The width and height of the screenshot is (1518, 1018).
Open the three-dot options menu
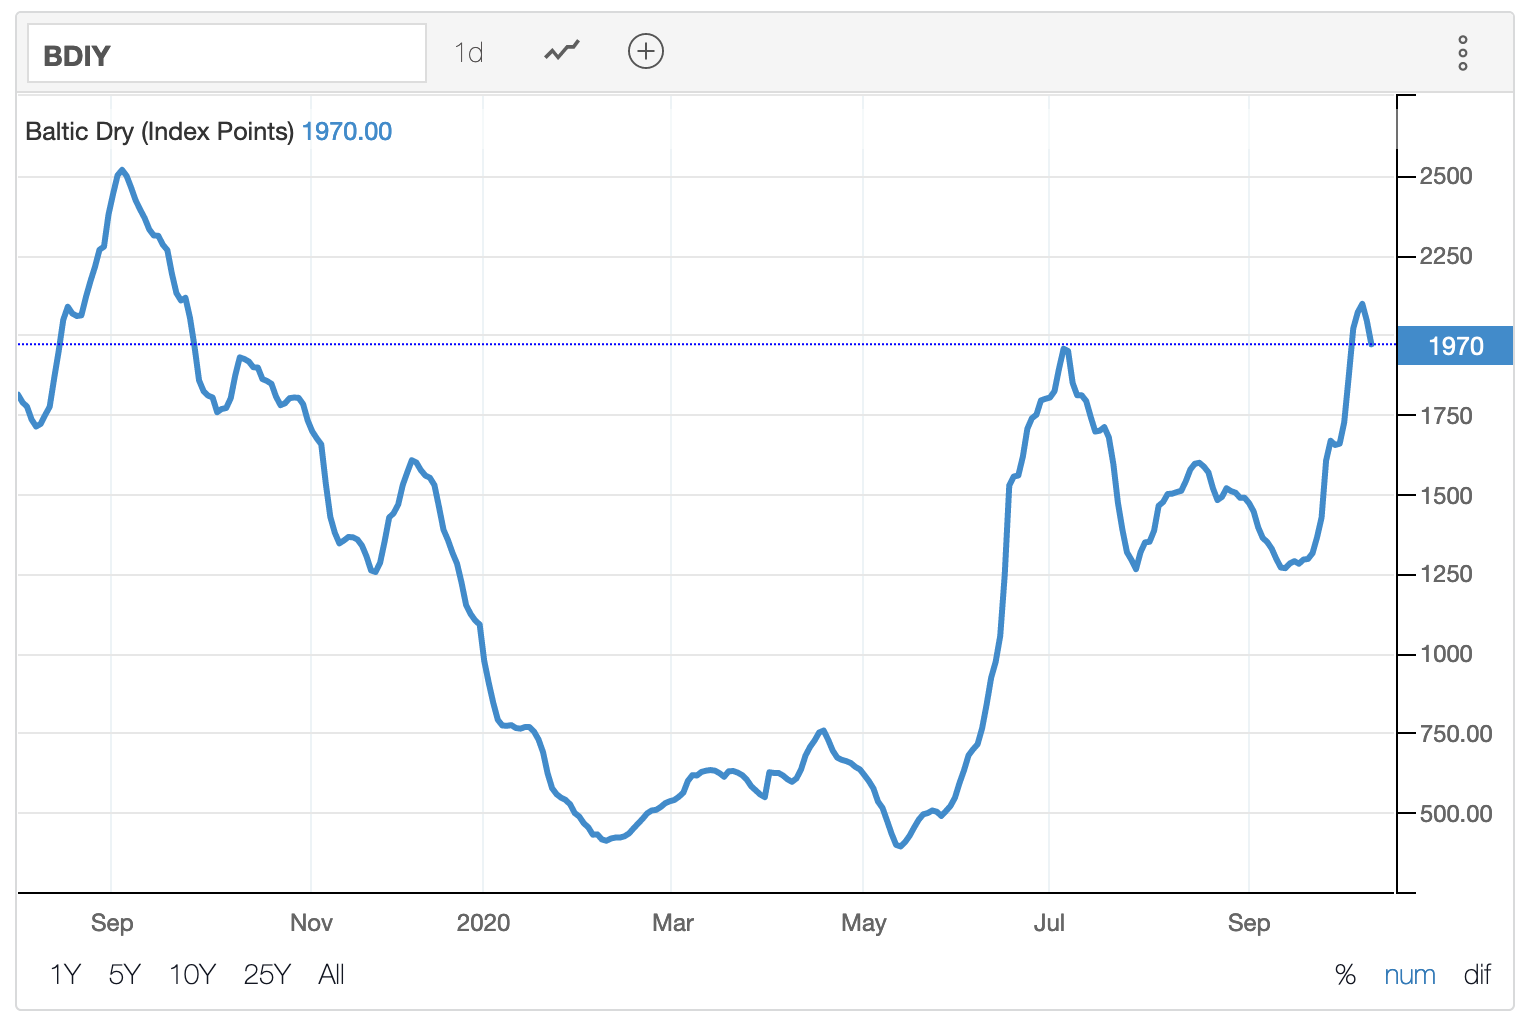click(1462, 53)
